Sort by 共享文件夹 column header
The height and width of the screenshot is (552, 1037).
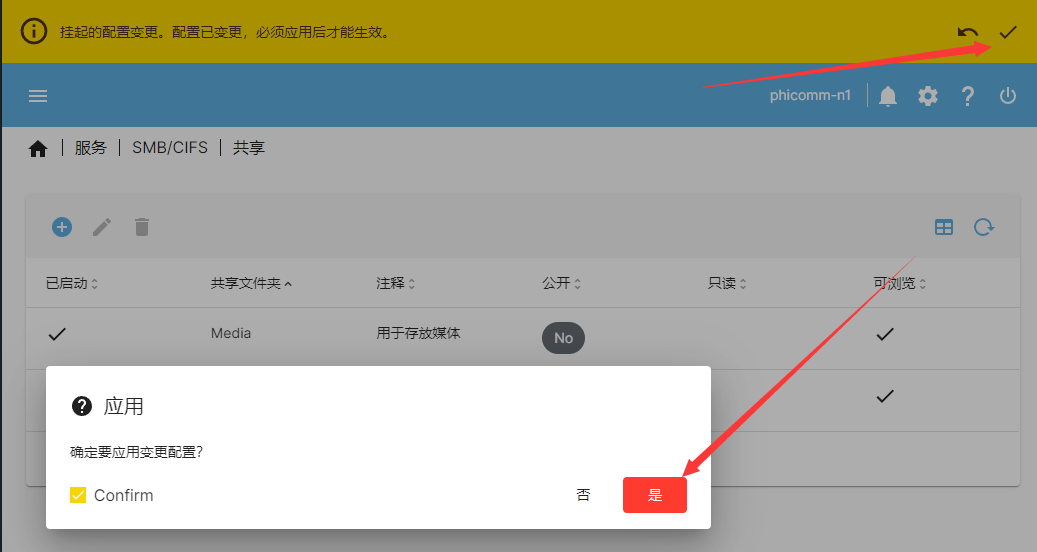click(251, 283)
